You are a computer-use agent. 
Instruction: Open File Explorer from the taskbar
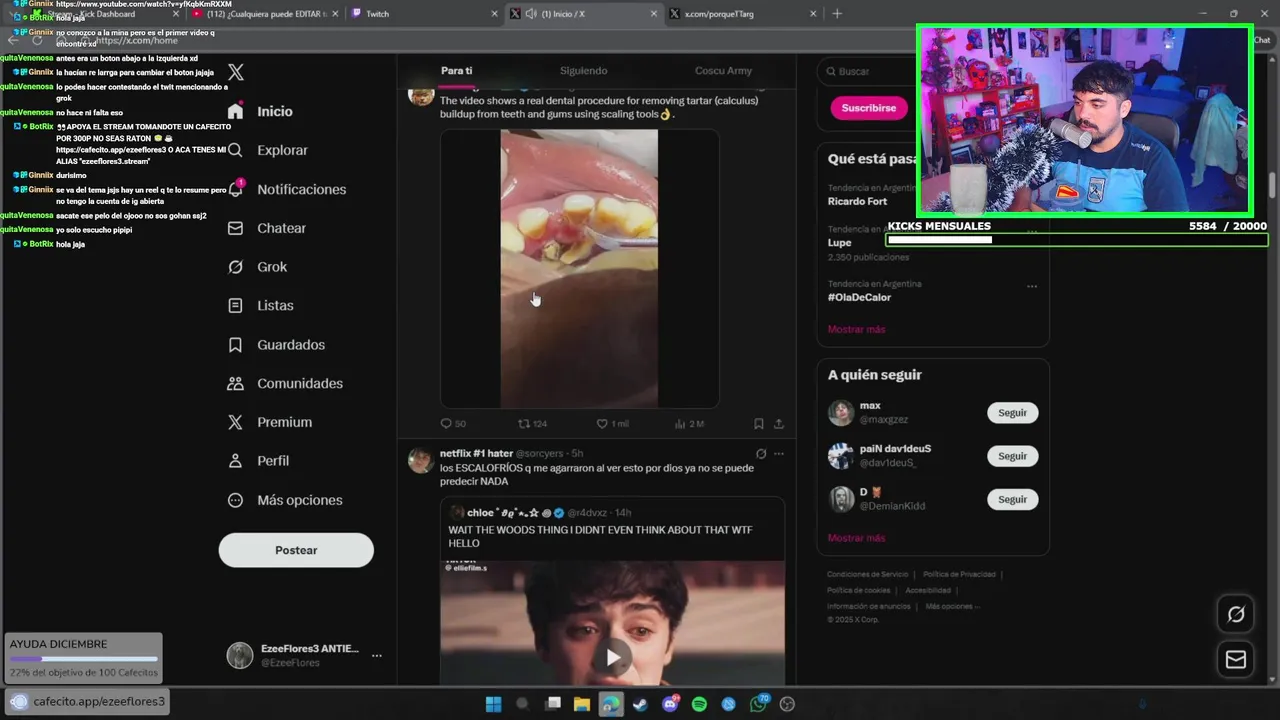[581, 704]
